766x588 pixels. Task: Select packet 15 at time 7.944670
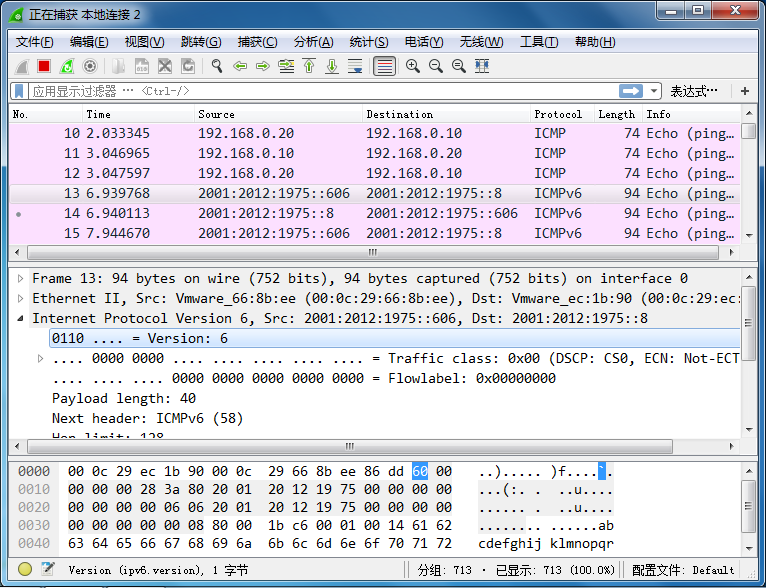pyautogui.click(x=374, y=233)
